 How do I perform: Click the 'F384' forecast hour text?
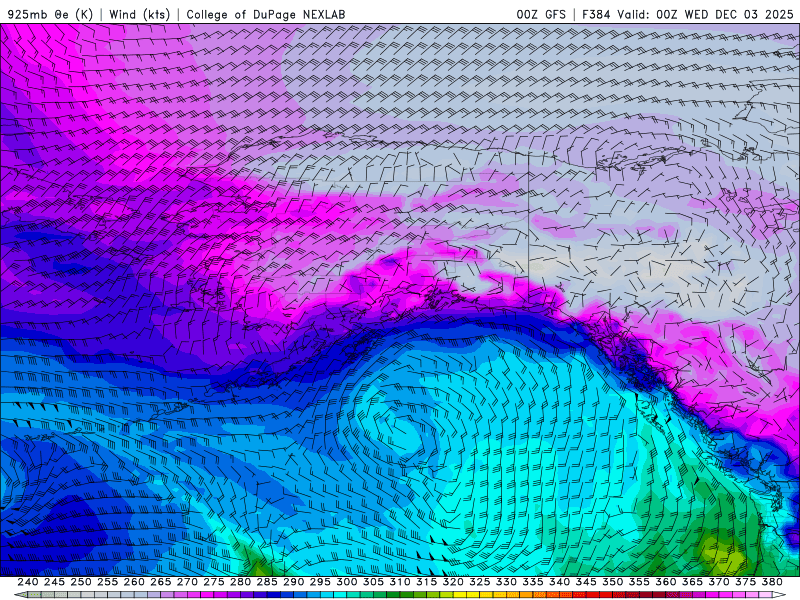pos(596,14)
